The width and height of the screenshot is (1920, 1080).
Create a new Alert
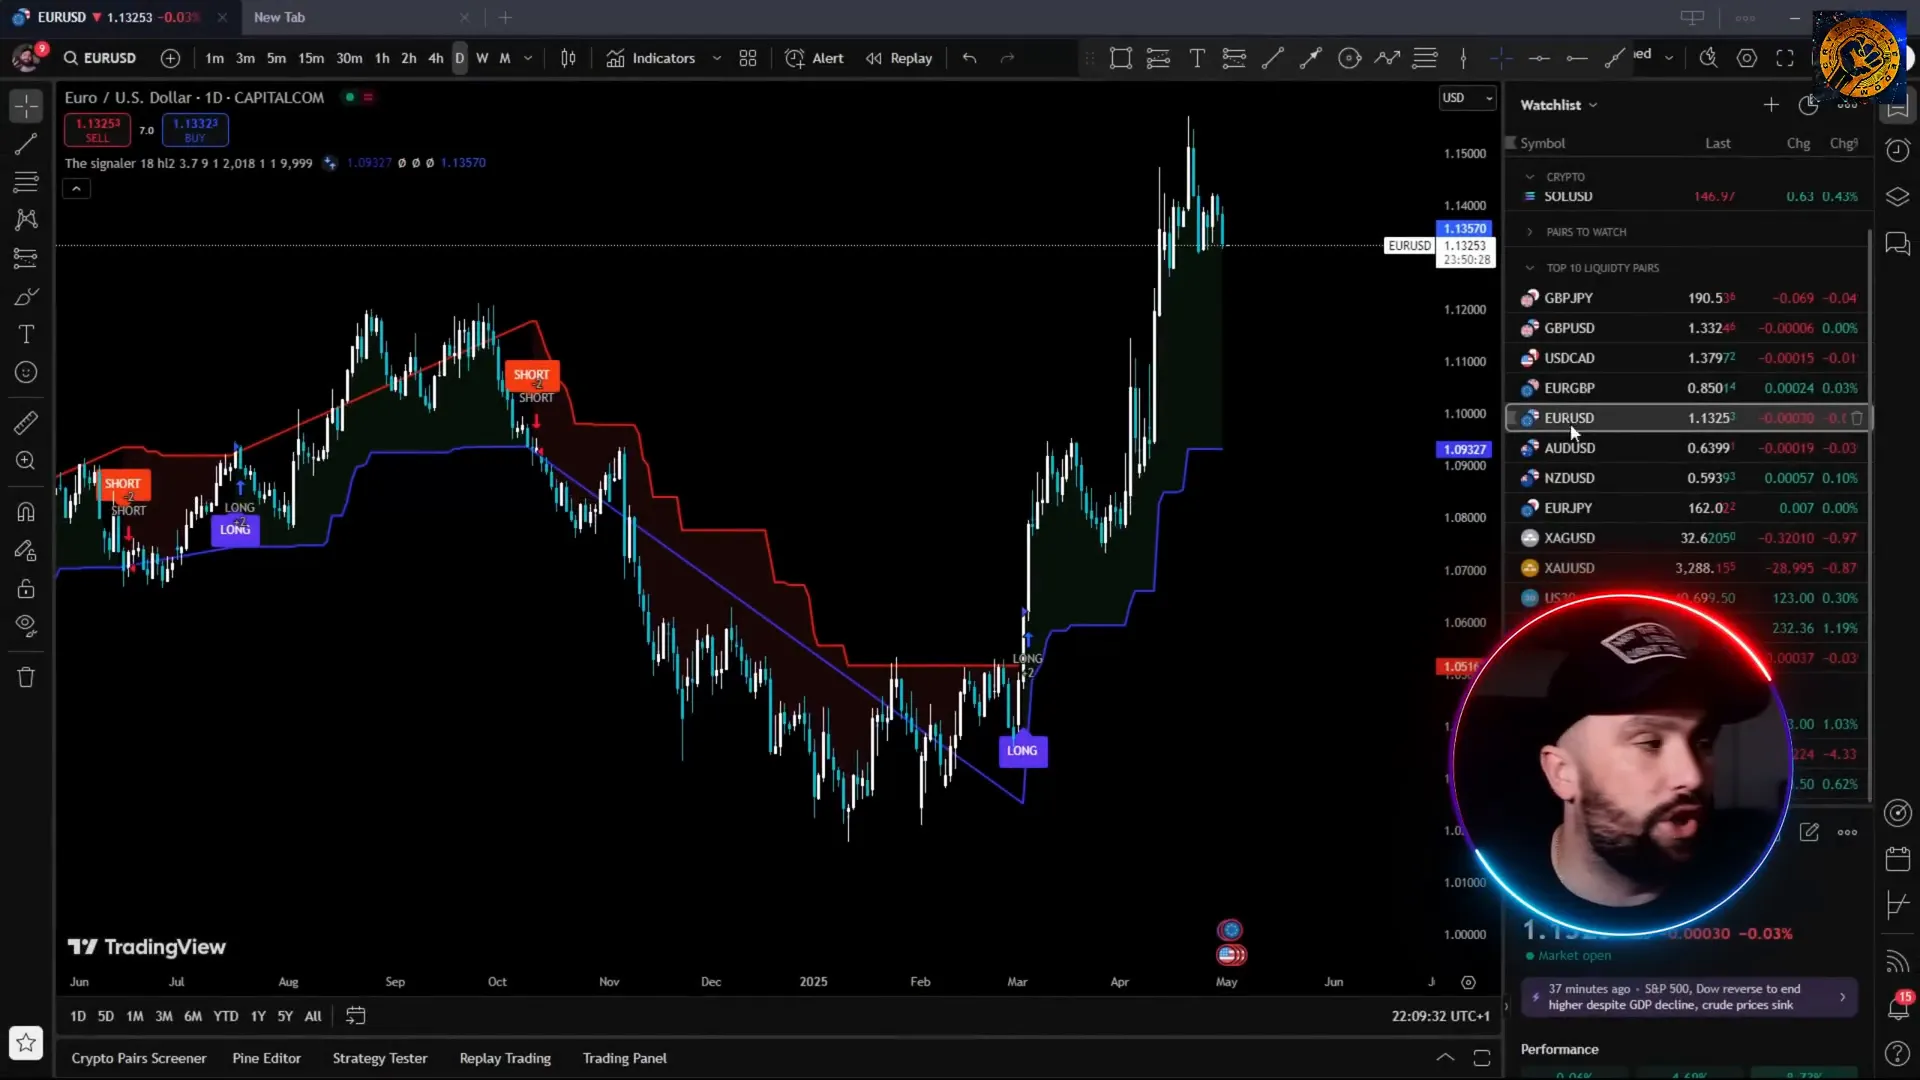(x=815, y=58)
